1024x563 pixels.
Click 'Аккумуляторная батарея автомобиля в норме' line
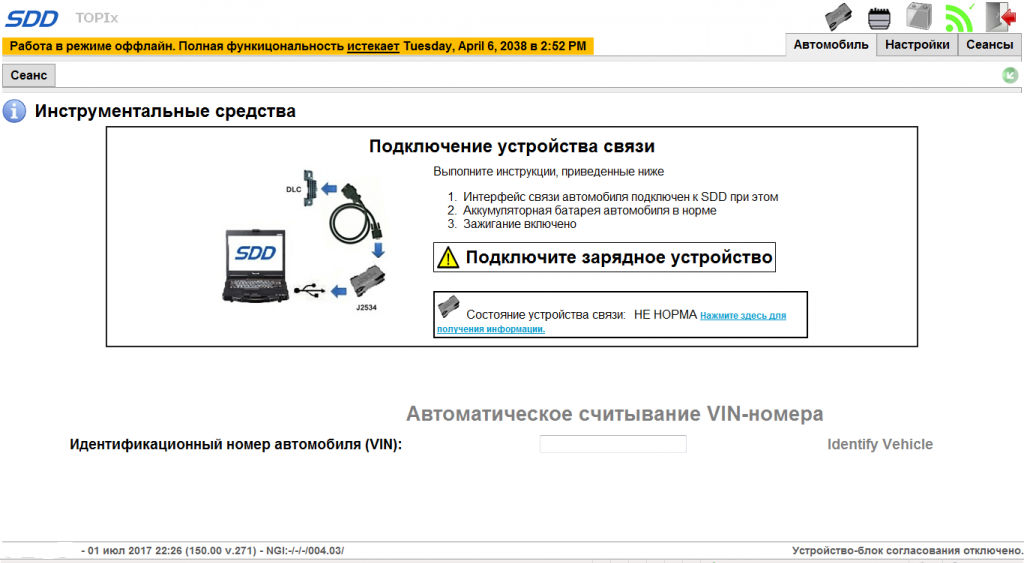590,210
